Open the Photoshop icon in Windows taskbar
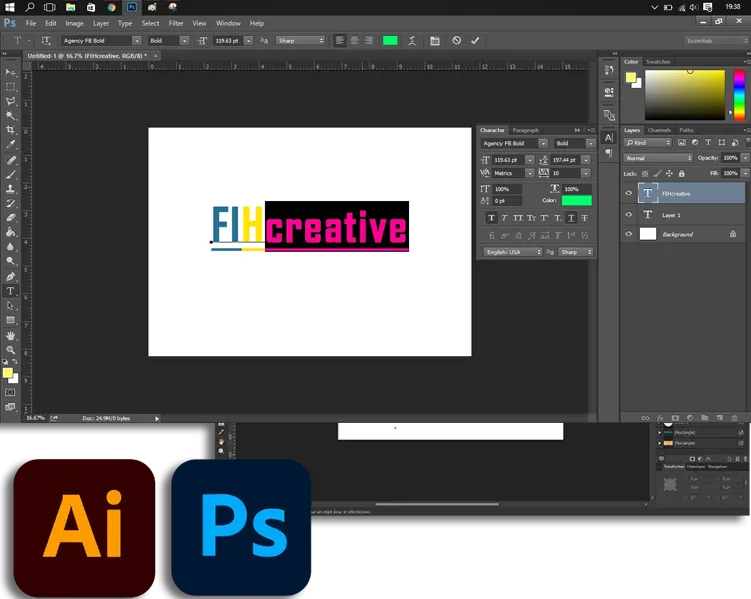The height and width of the screenshot is (599, 751). [131, 7]
